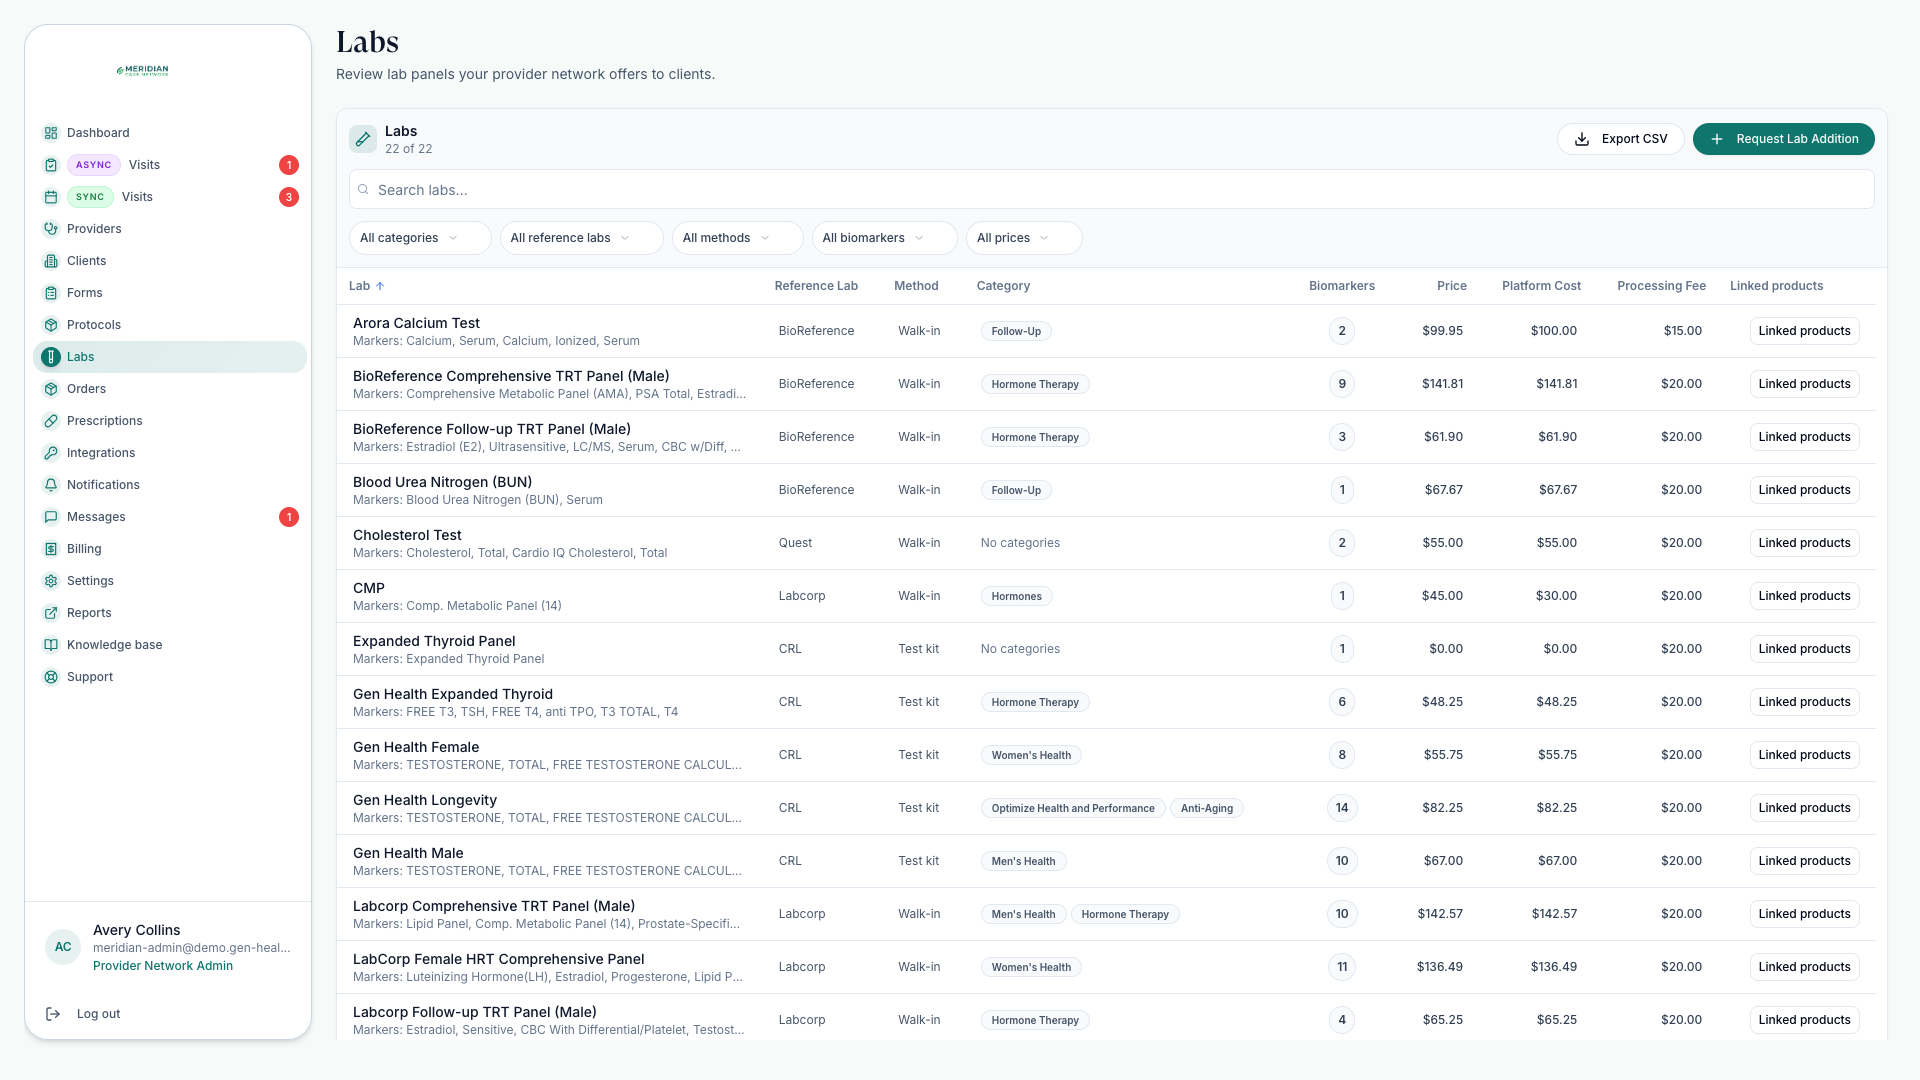Click Request Lab Addition button
Screen dimensions: 1920x1080
coord(1783,139)
